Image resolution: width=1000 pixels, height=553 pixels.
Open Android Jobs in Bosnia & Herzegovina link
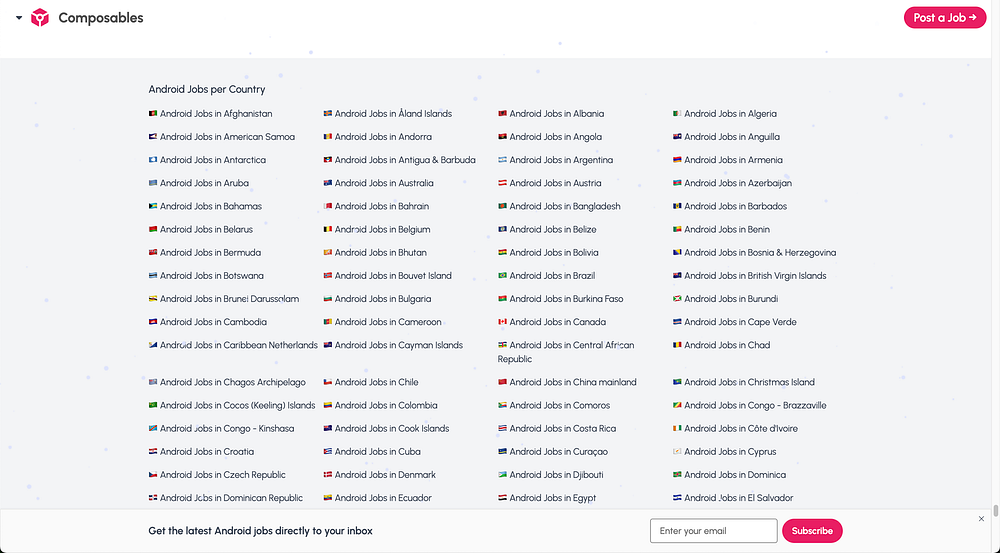(x=754, y=253)
